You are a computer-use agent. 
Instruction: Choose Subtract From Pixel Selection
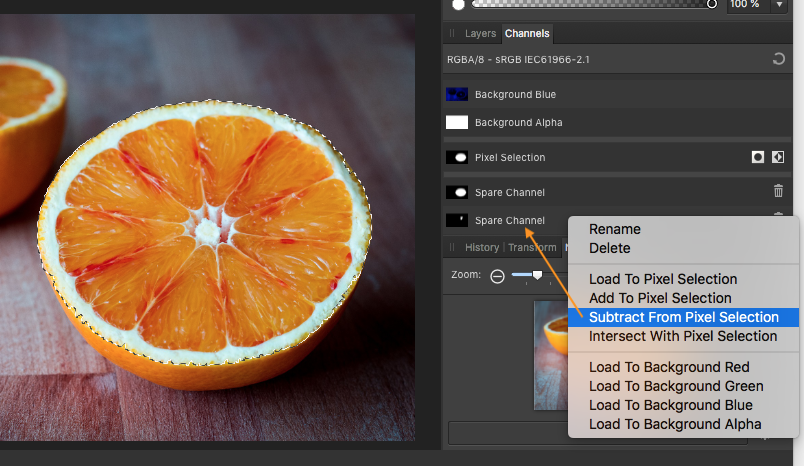[684, 317]
